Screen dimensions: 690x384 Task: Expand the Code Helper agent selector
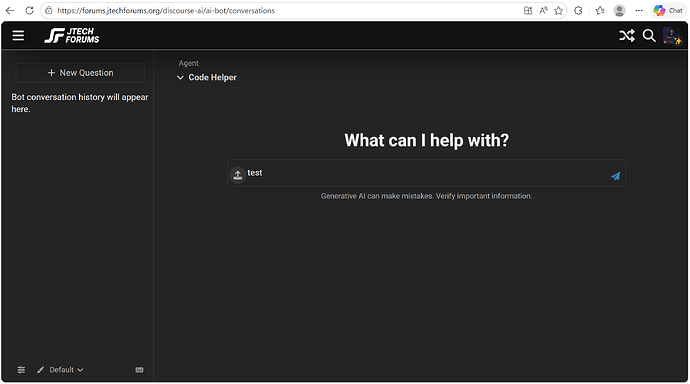point(207,77)
